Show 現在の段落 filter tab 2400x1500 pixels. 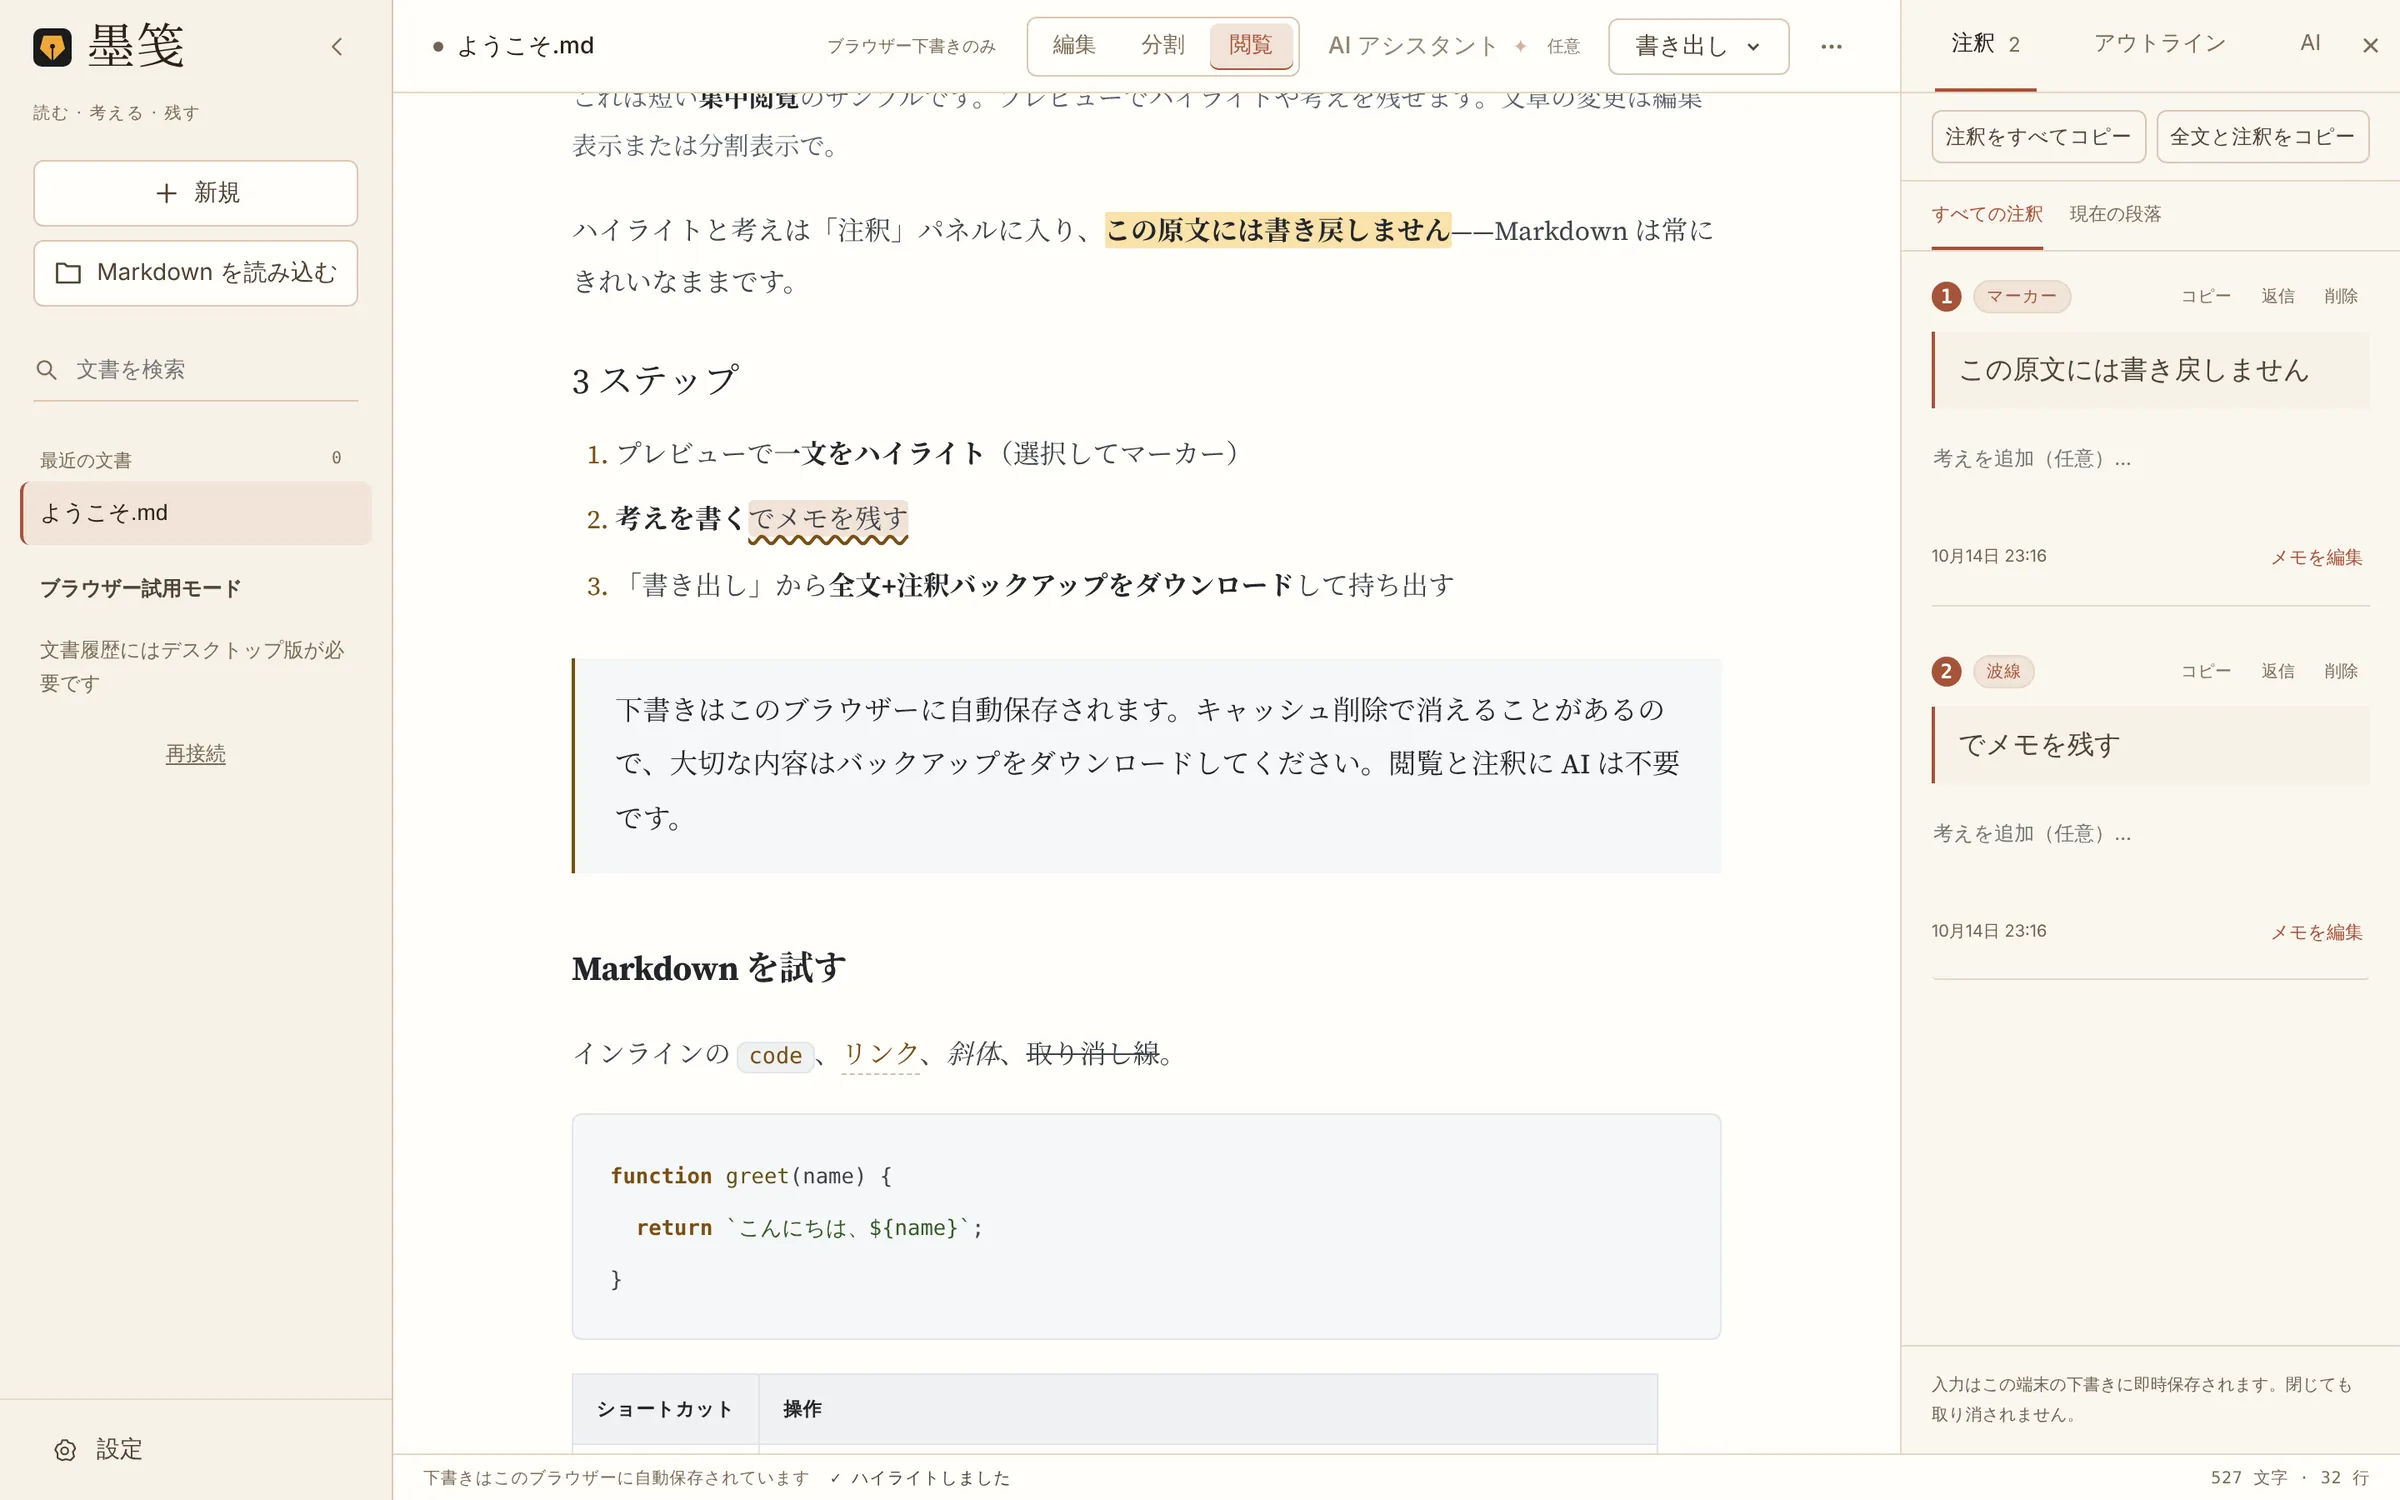click(x=2115, y=215)
